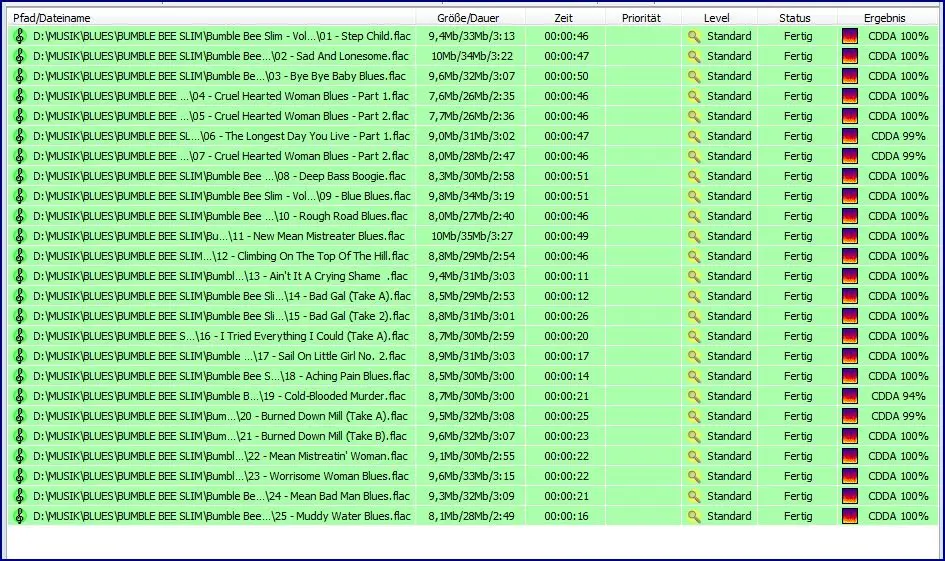Click time cell 00:00:11
The height and width of the screenshot is (561, 945).
pos(566,276)
